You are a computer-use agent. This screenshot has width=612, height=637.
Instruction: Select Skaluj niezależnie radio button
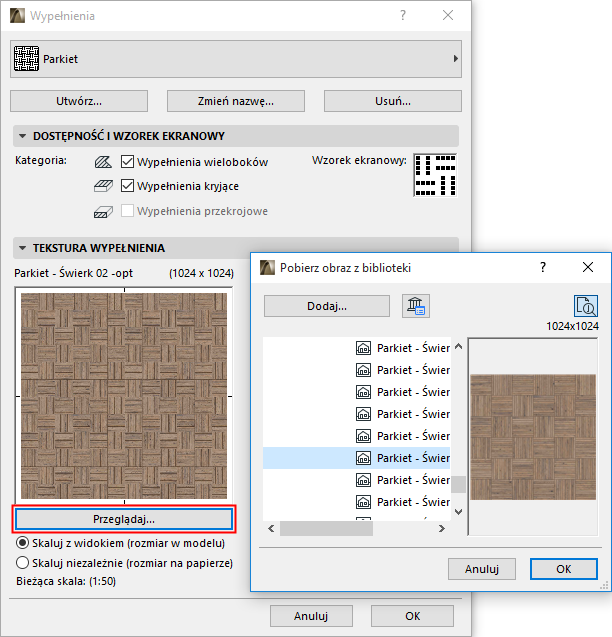(22, 563)
